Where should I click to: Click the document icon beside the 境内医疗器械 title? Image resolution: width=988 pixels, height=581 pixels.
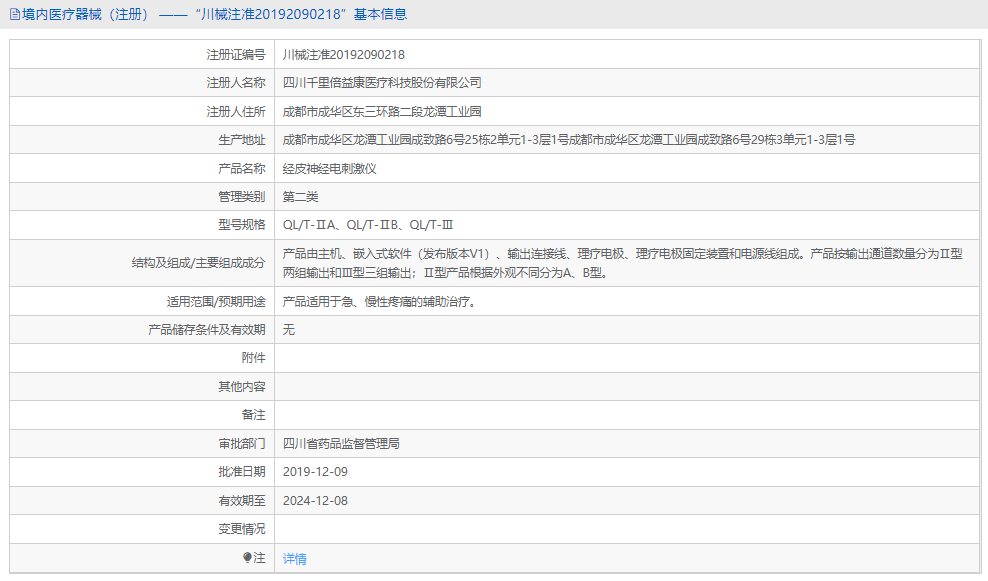click(x=14, y=14)
